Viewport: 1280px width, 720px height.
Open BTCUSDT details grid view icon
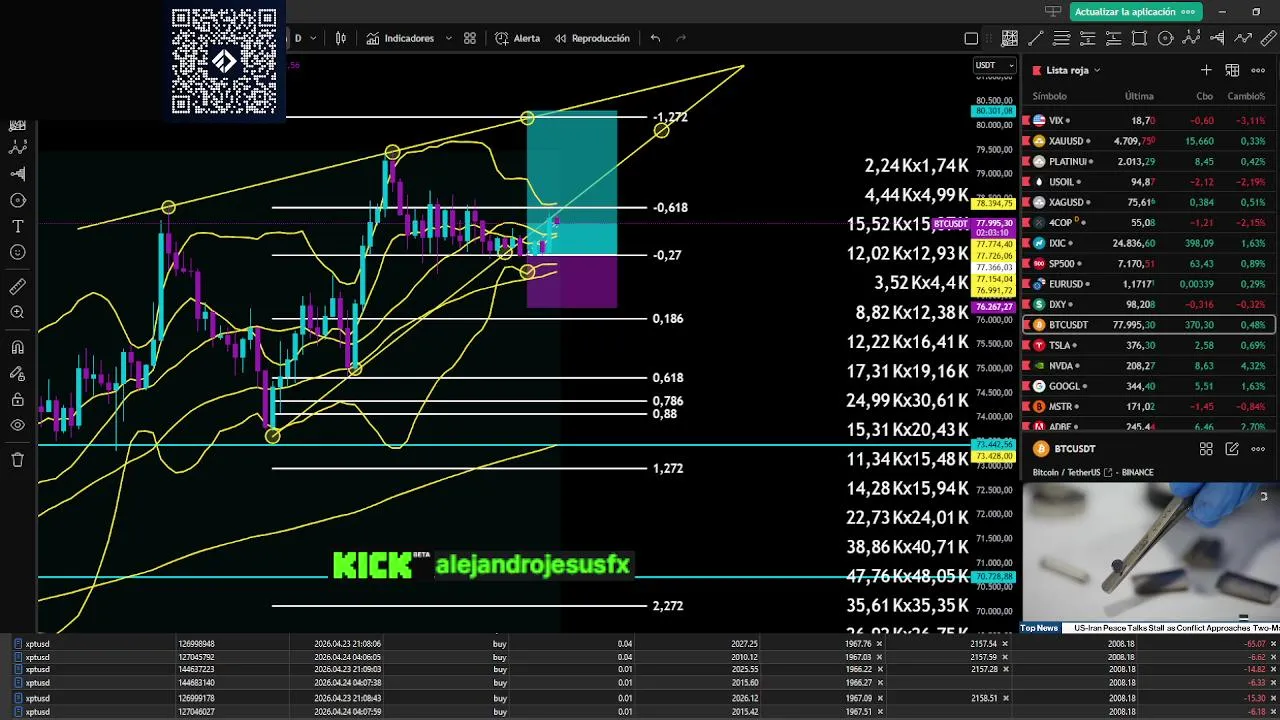1206,449
